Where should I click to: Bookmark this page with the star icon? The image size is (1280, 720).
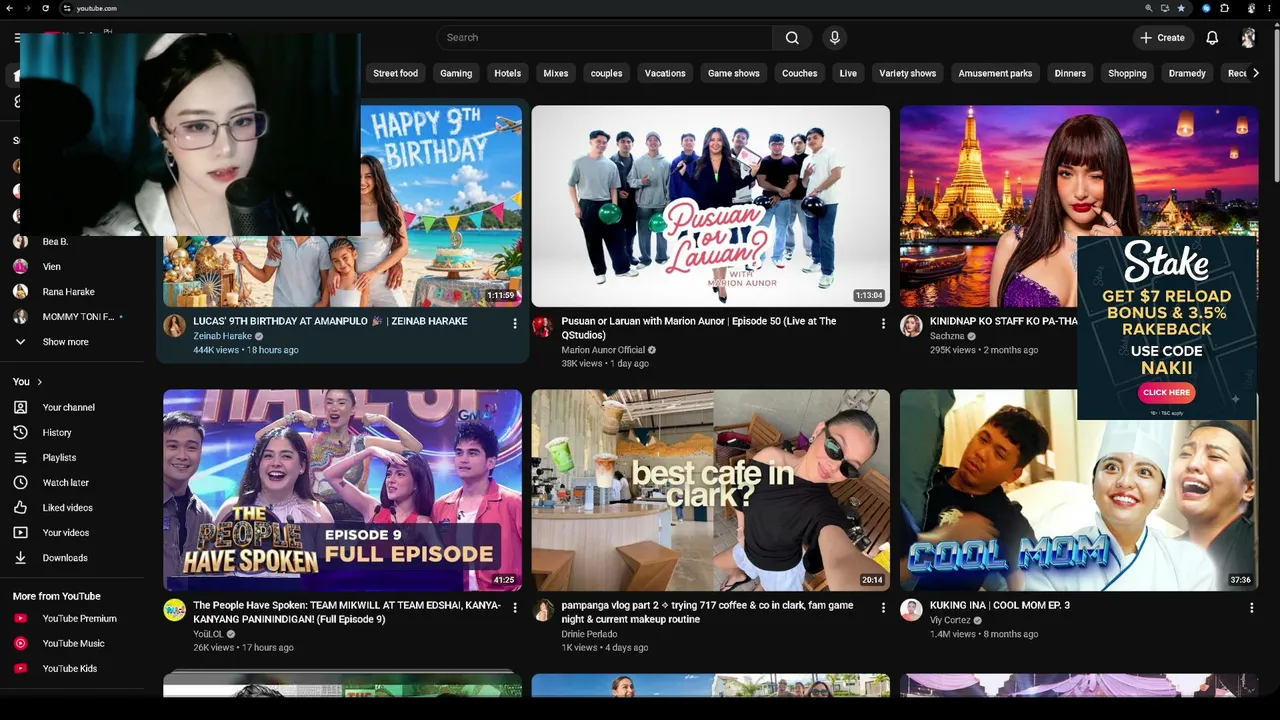click(x=1181, y=8)
